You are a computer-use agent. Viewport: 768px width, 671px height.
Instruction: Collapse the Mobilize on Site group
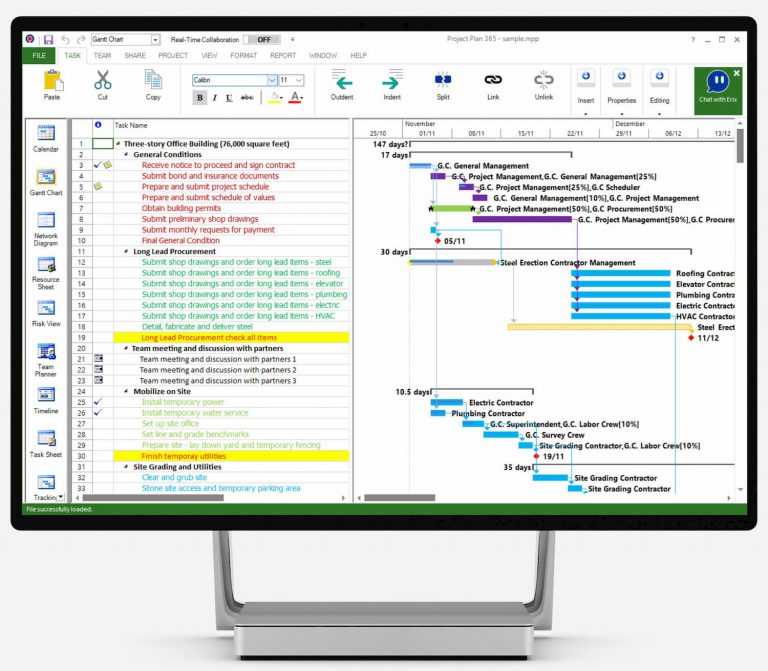tap(126, 391)
